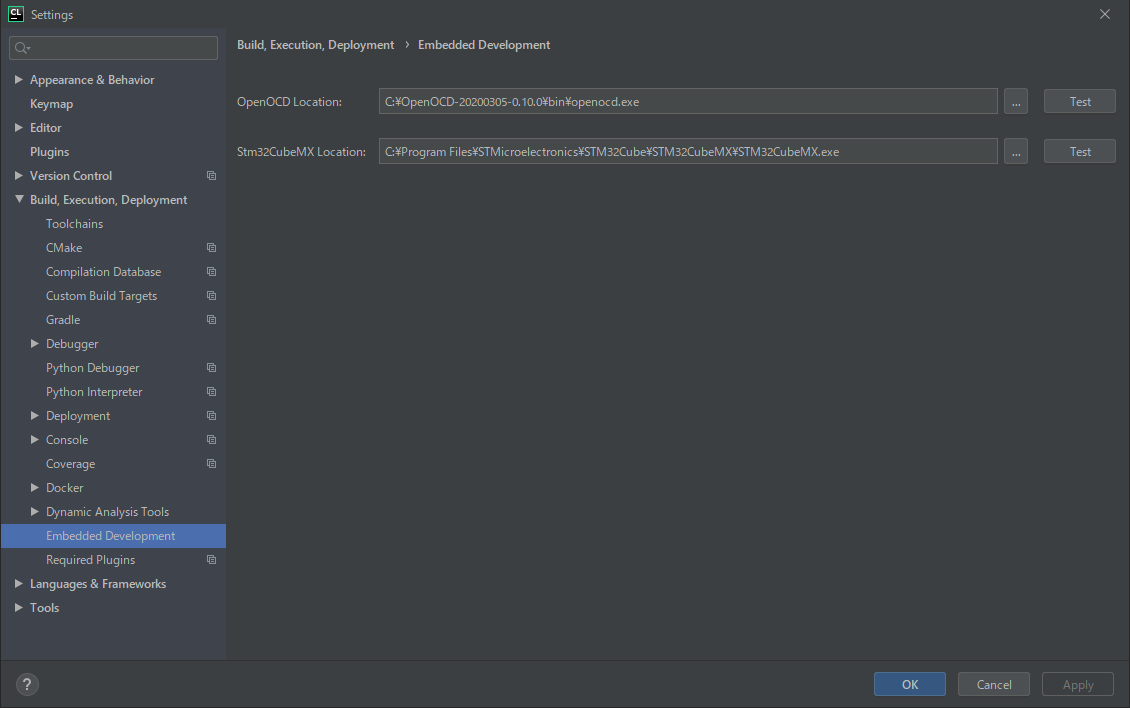Open the help question mark button
Viewport: 1130px width, 708px height.
[27, 684]
